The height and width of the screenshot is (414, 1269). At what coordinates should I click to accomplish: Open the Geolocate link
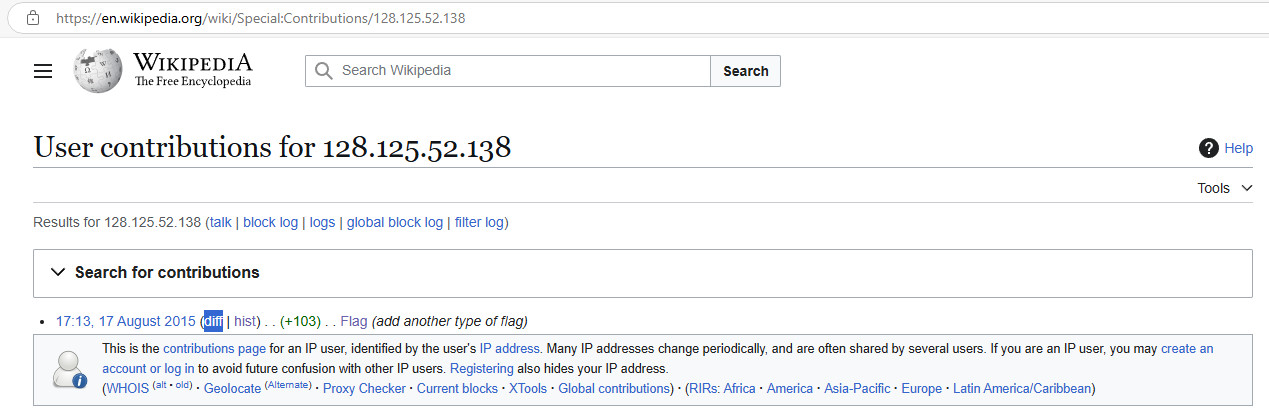click(x=231, y=388)
